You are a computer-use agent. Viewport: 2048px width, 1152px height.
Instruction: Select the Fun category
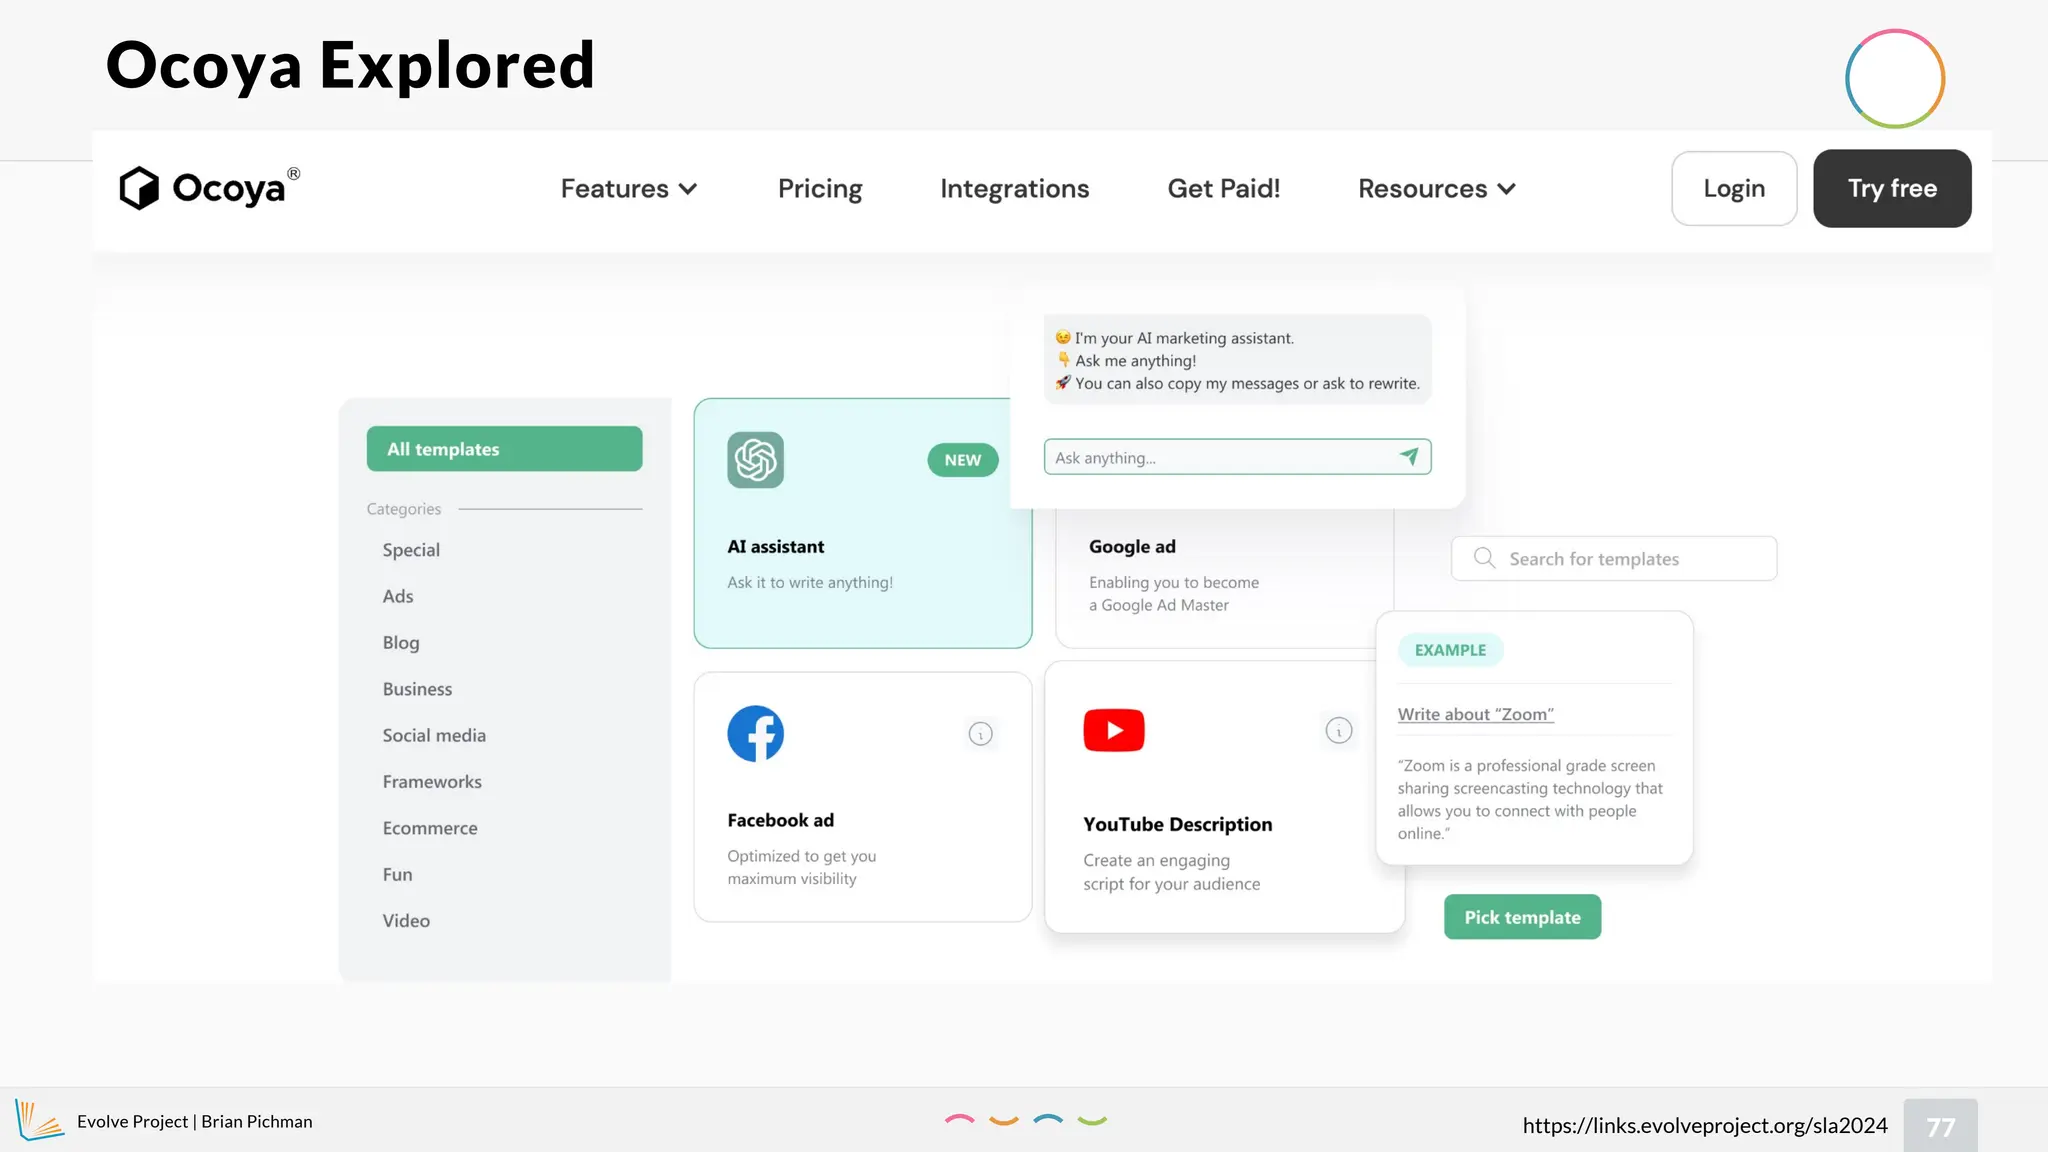397,874
